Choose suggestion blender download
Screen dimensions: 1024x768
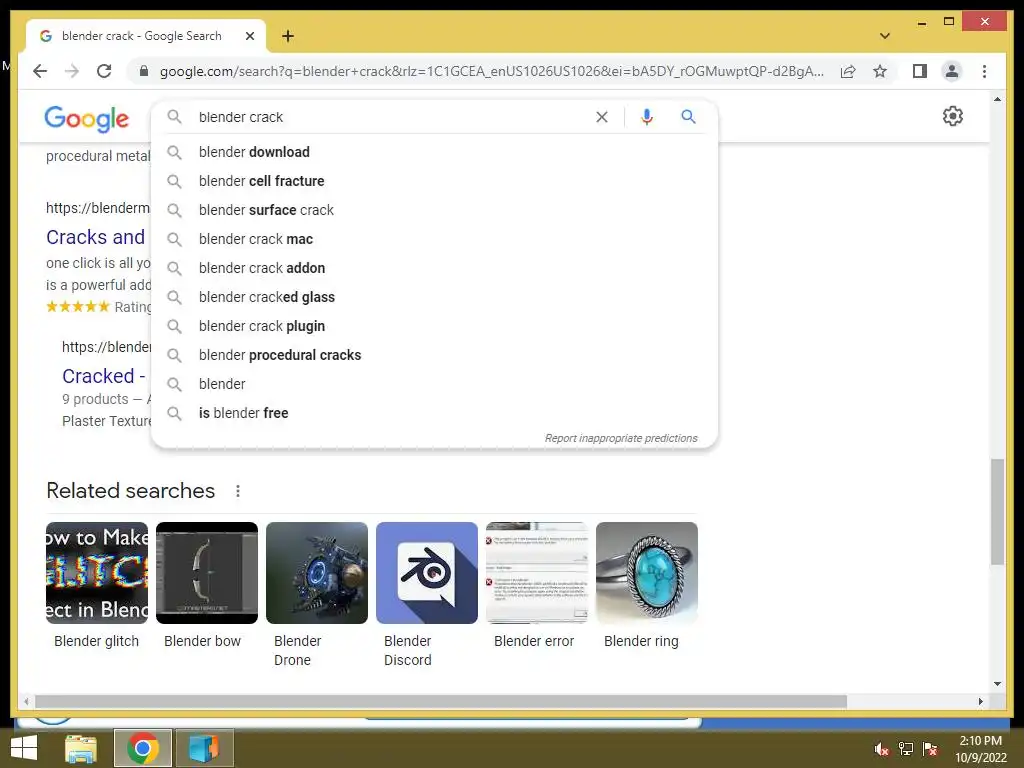click(x=434, y=152)
